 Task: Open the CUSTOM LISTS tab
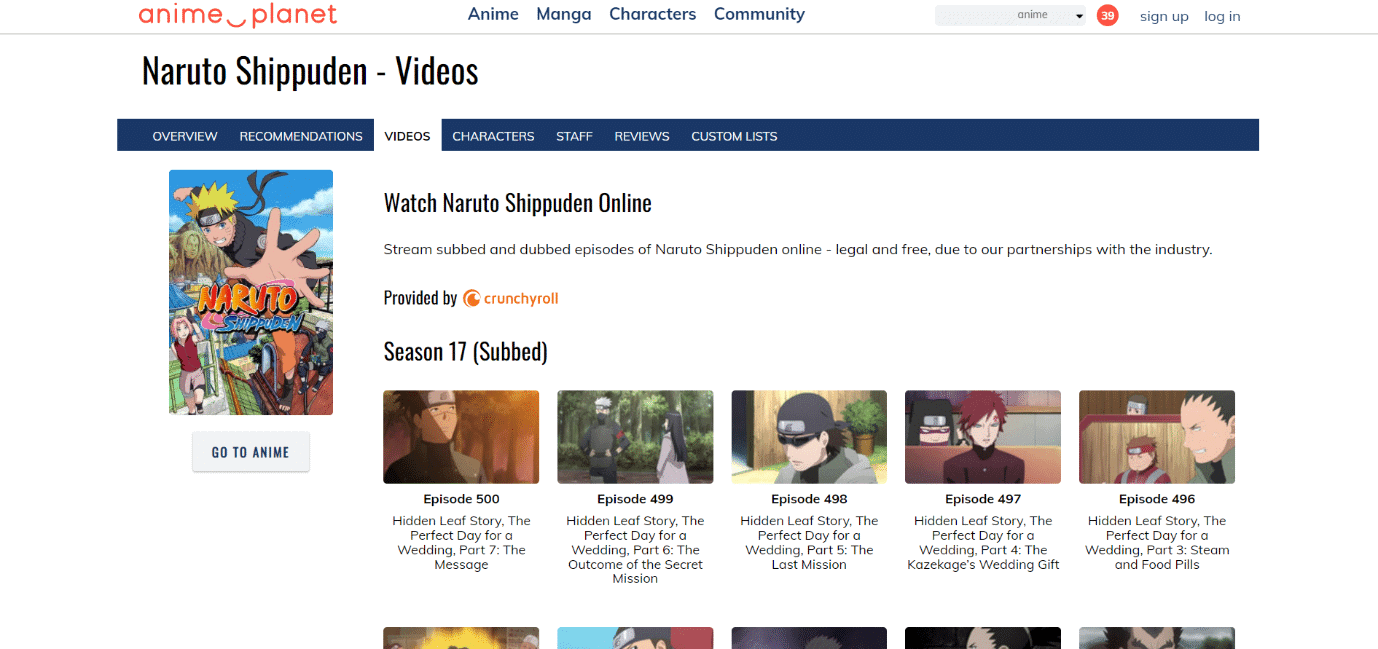tap(734, 135)
